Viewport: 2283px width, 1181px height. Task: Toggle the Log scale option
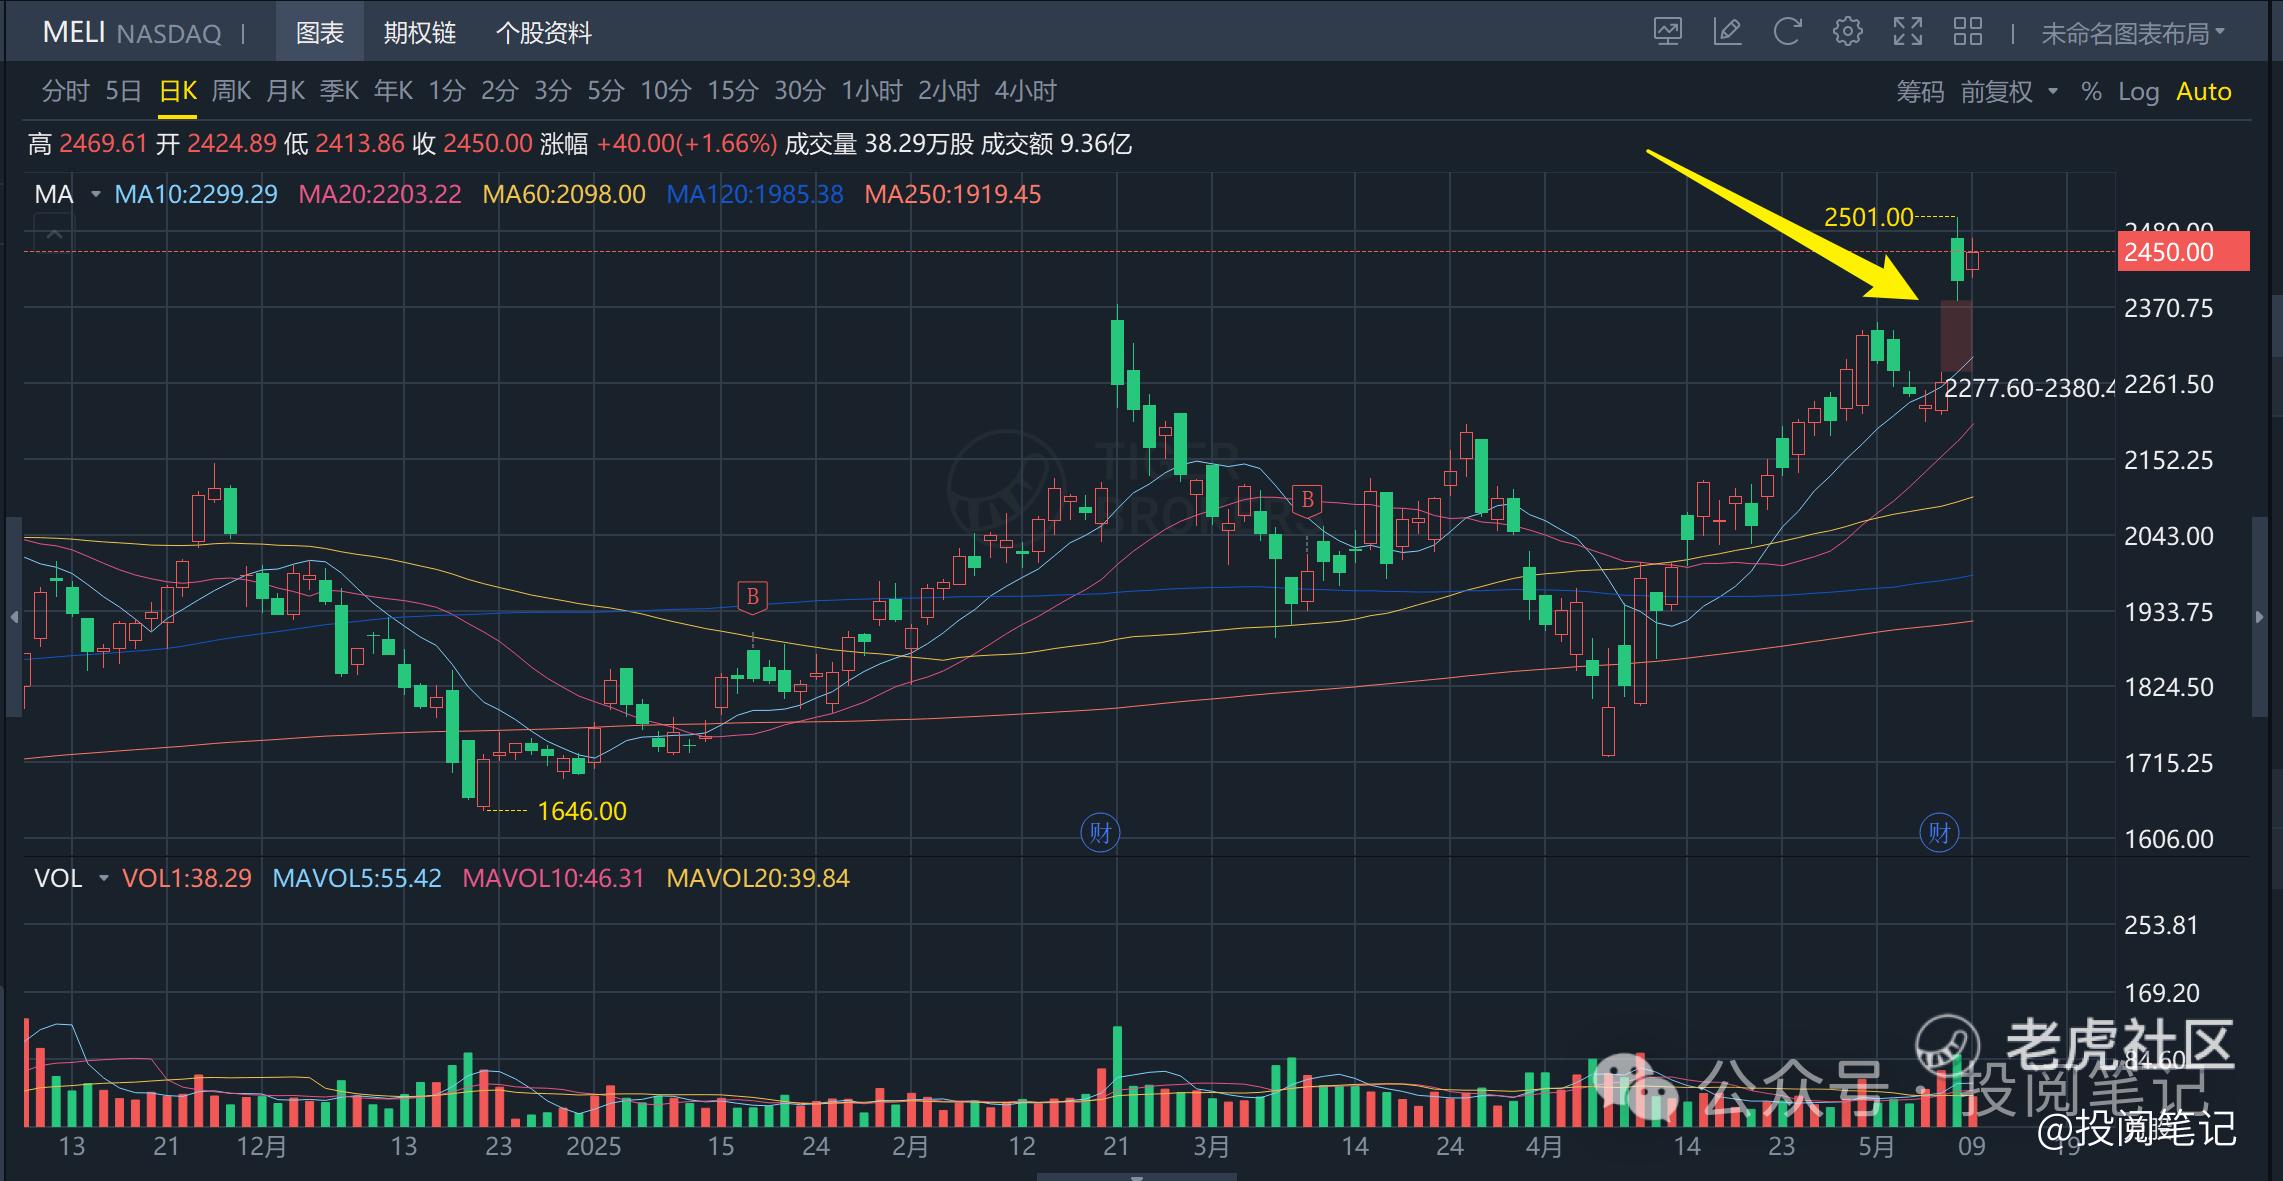[x=2138, y=92]
